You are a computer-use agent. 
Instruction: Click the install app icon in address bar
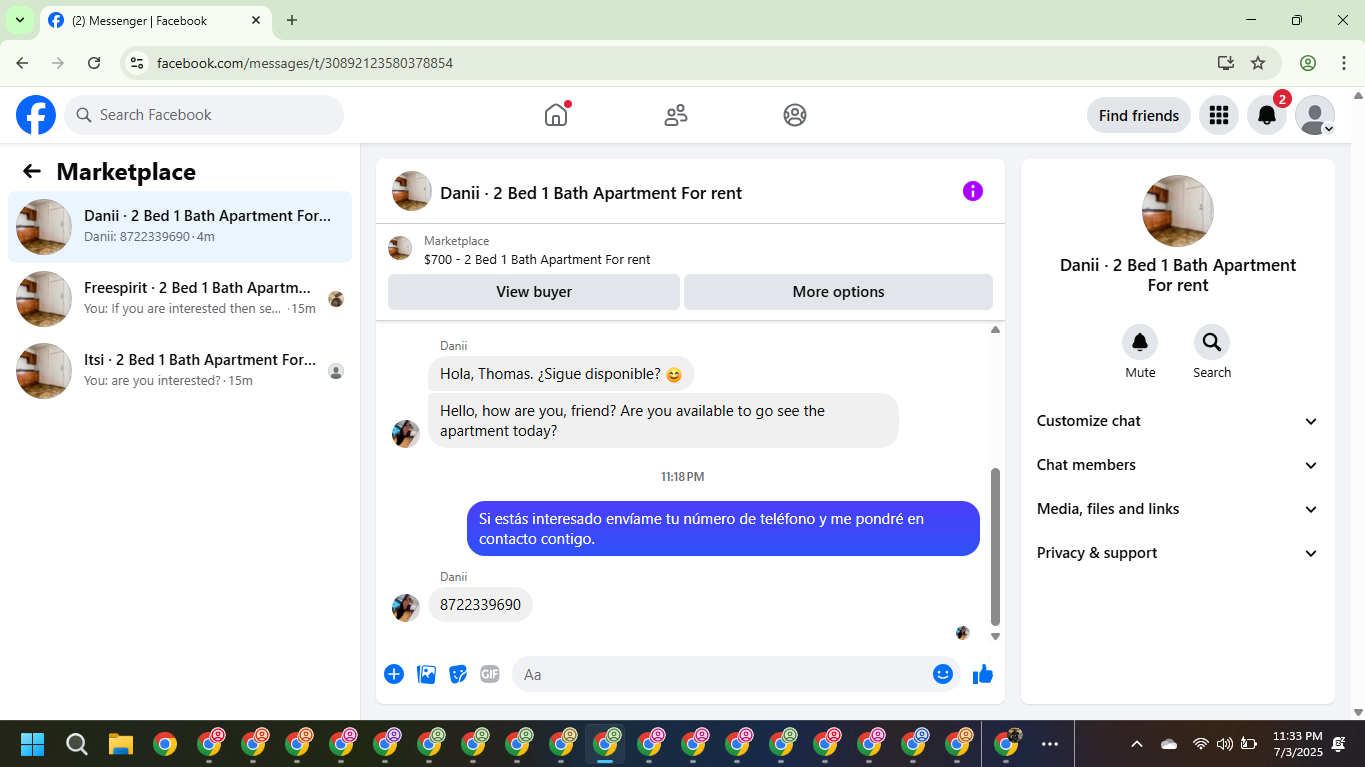coord(1226,63)
